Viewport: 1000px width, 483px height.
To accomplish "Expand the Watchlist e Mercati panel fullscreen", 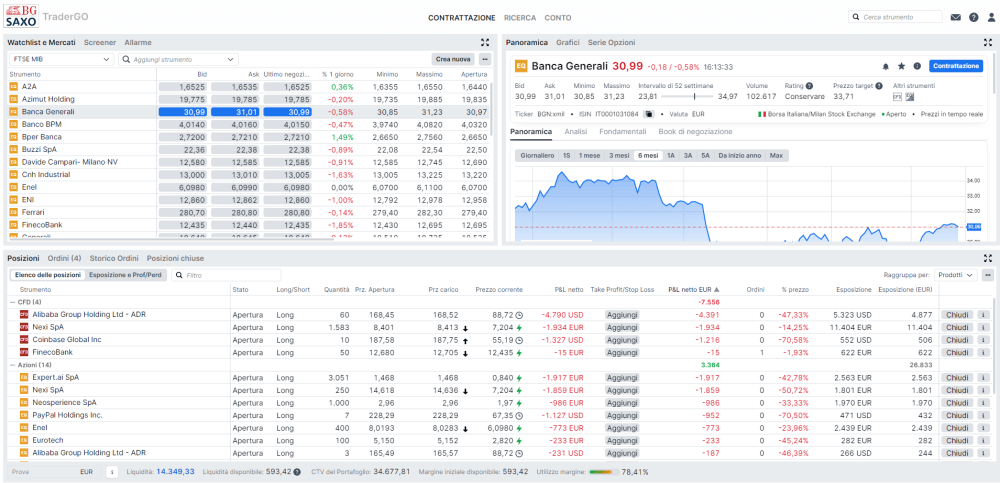I will (x=485, y=42).
